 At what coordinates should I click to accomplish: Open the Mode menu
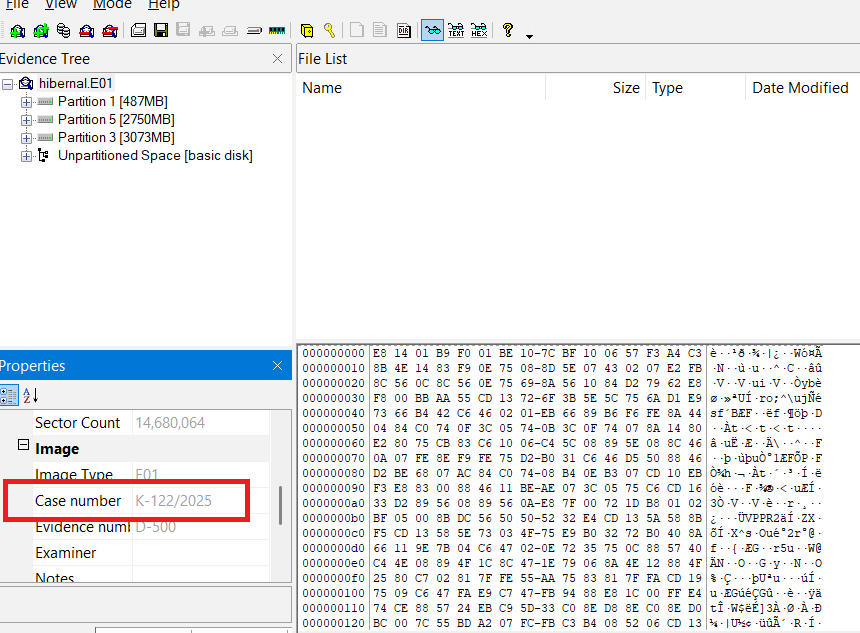click(x=112, y=5)
